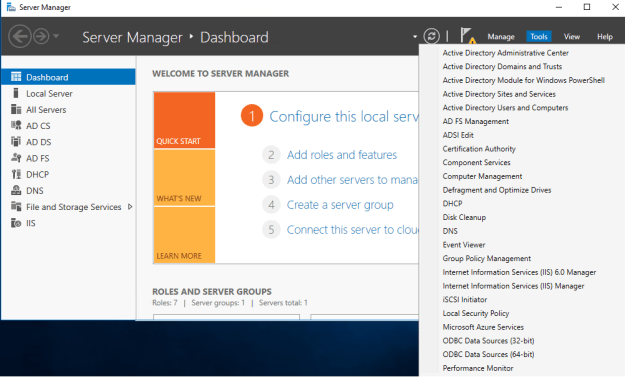Image resolution: width=625 pixels, height=377 pixels.
Task: Click the DNS role icon
Action: (16, 190)
